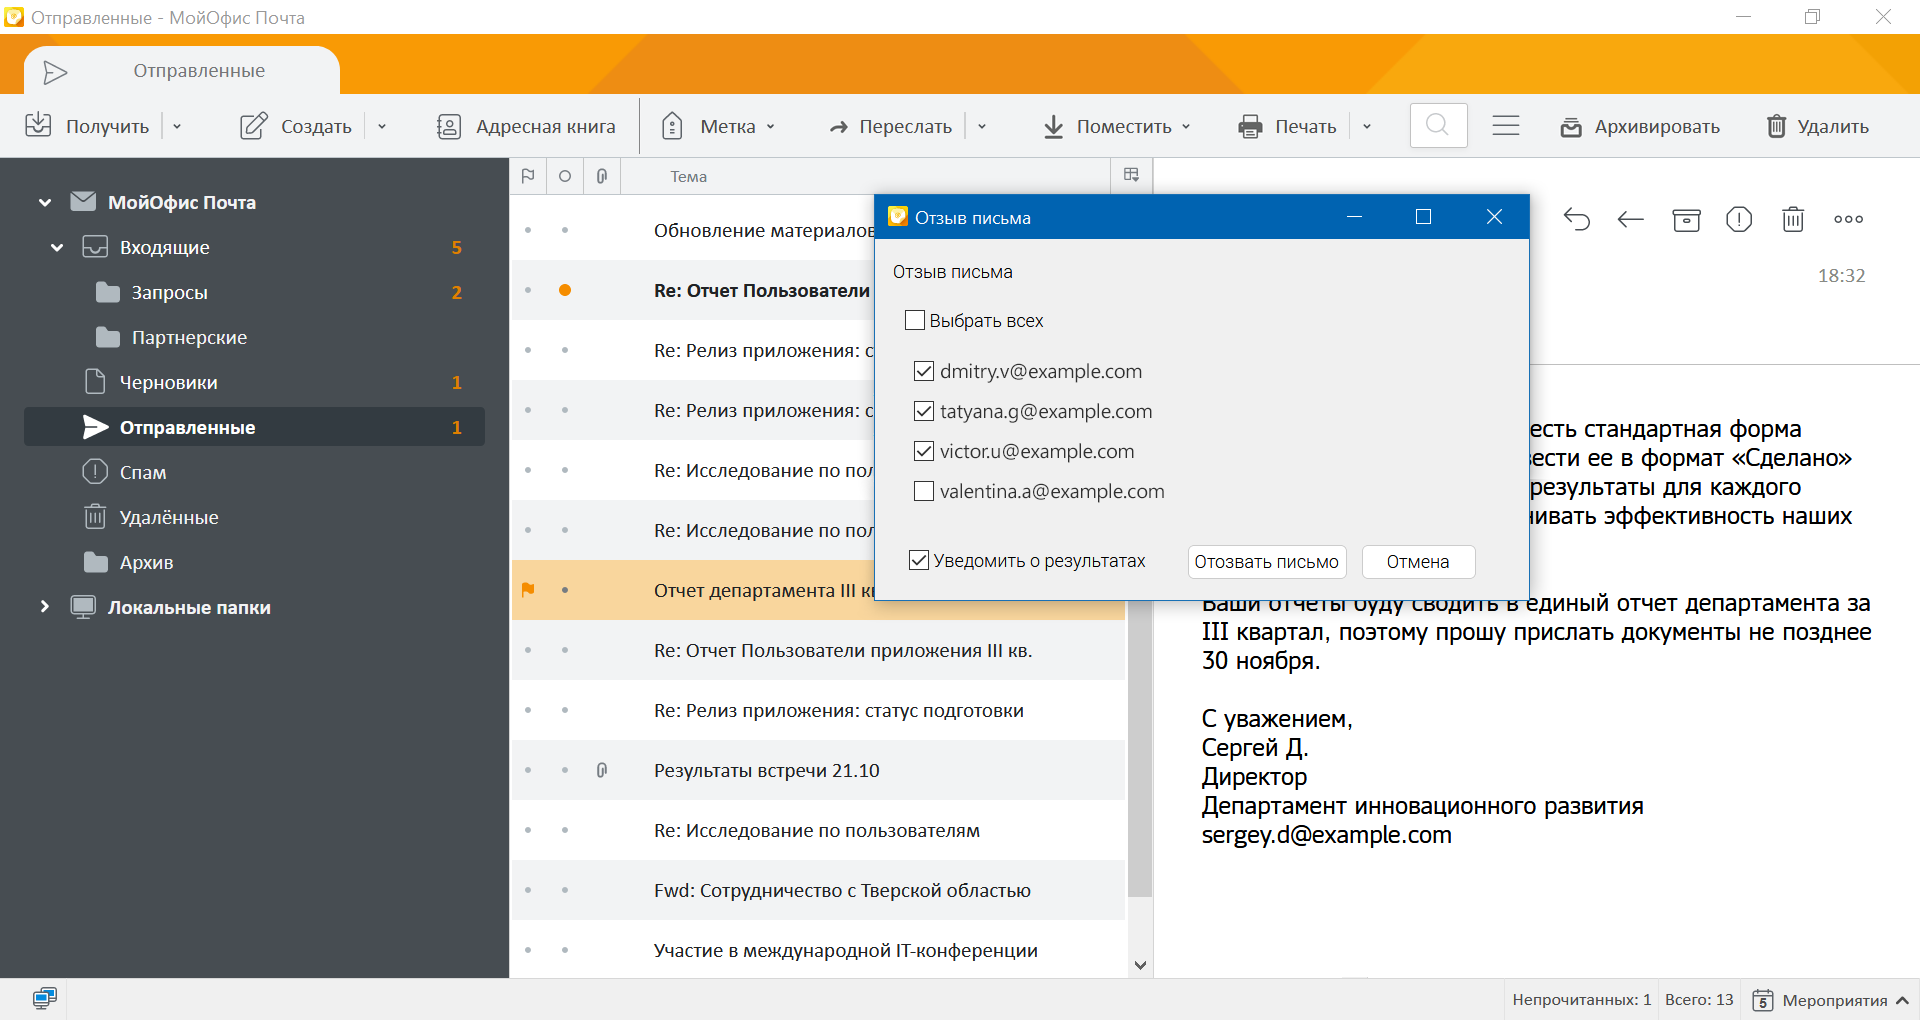Open the column chooser icon in the list header
Image resolution: width=1920 pixels, height=1020 pixels.
[x=1132, y=175]
